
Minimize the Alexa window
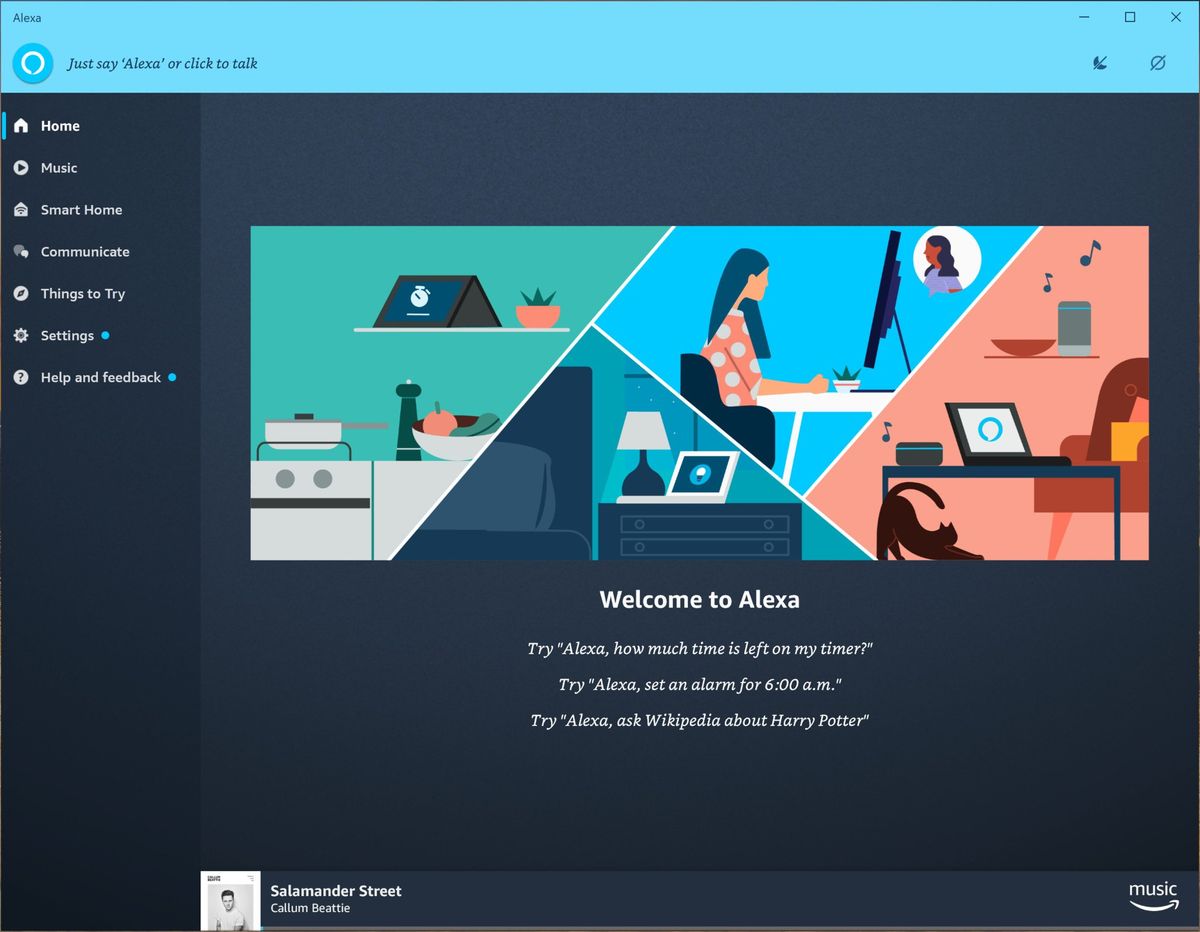click(1084, 17)
